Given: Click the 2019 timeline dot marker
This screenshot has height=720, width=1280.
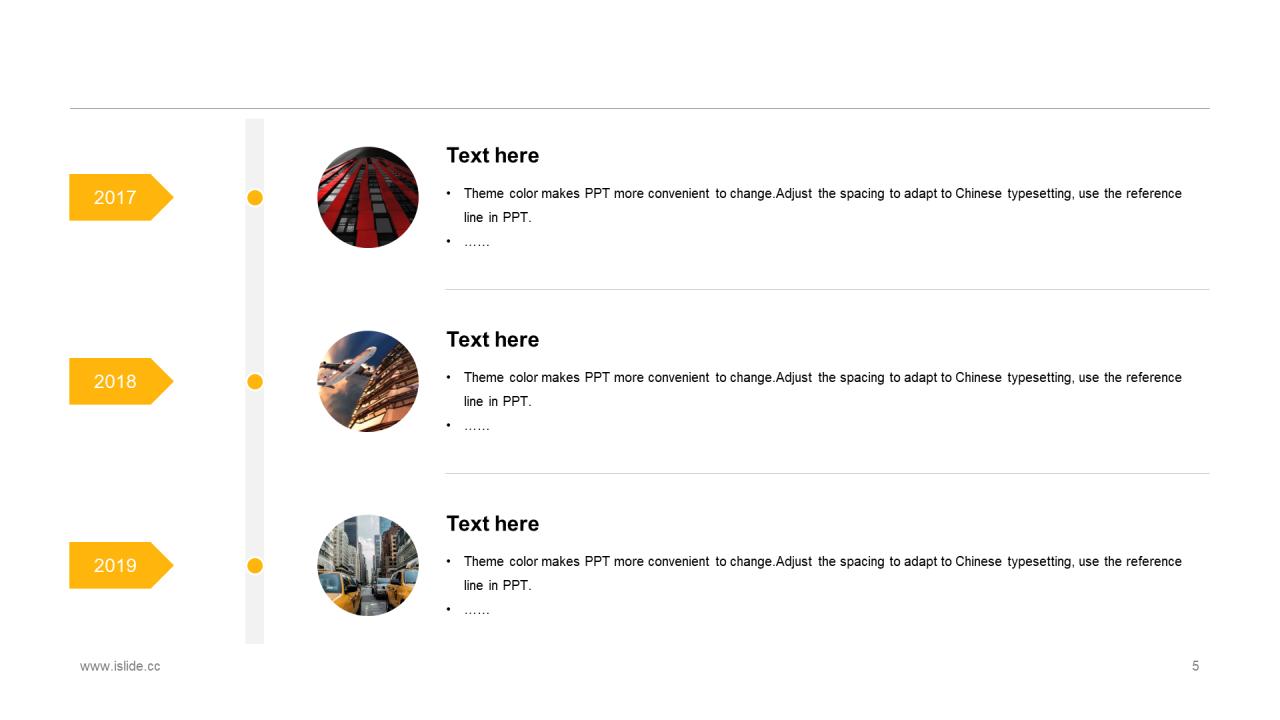Looking at the screenshot, I should click(255, 566).
